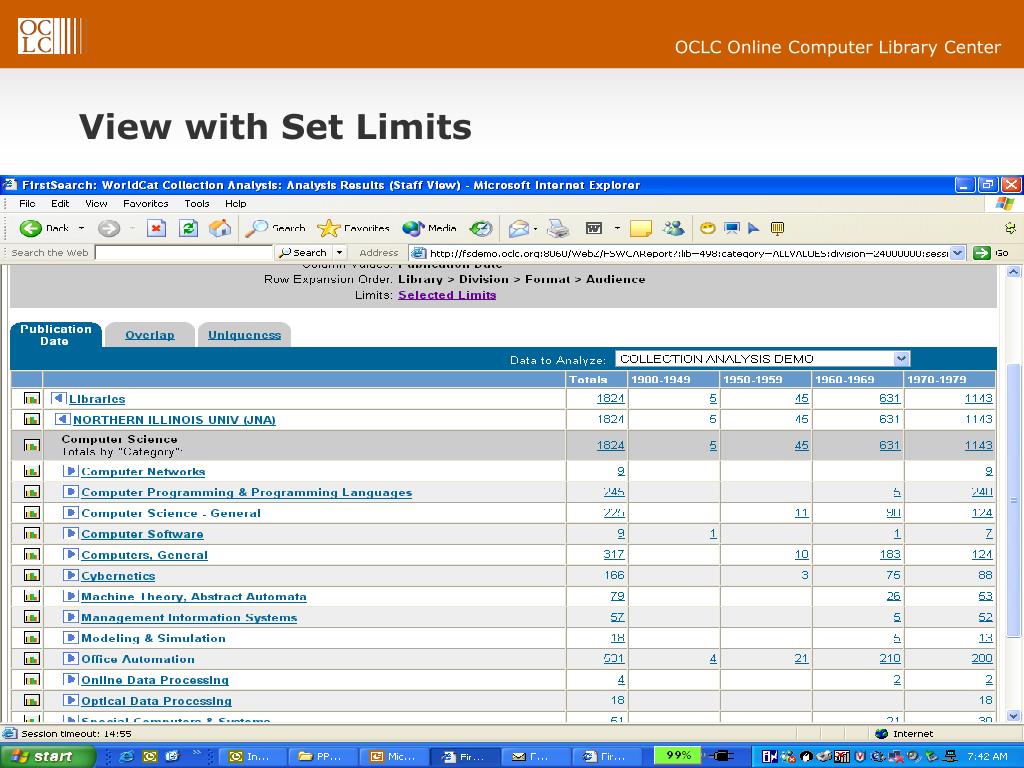Screen dimensions: 1024x768
Task: Click the Address URL field
Action: point(688,253)
